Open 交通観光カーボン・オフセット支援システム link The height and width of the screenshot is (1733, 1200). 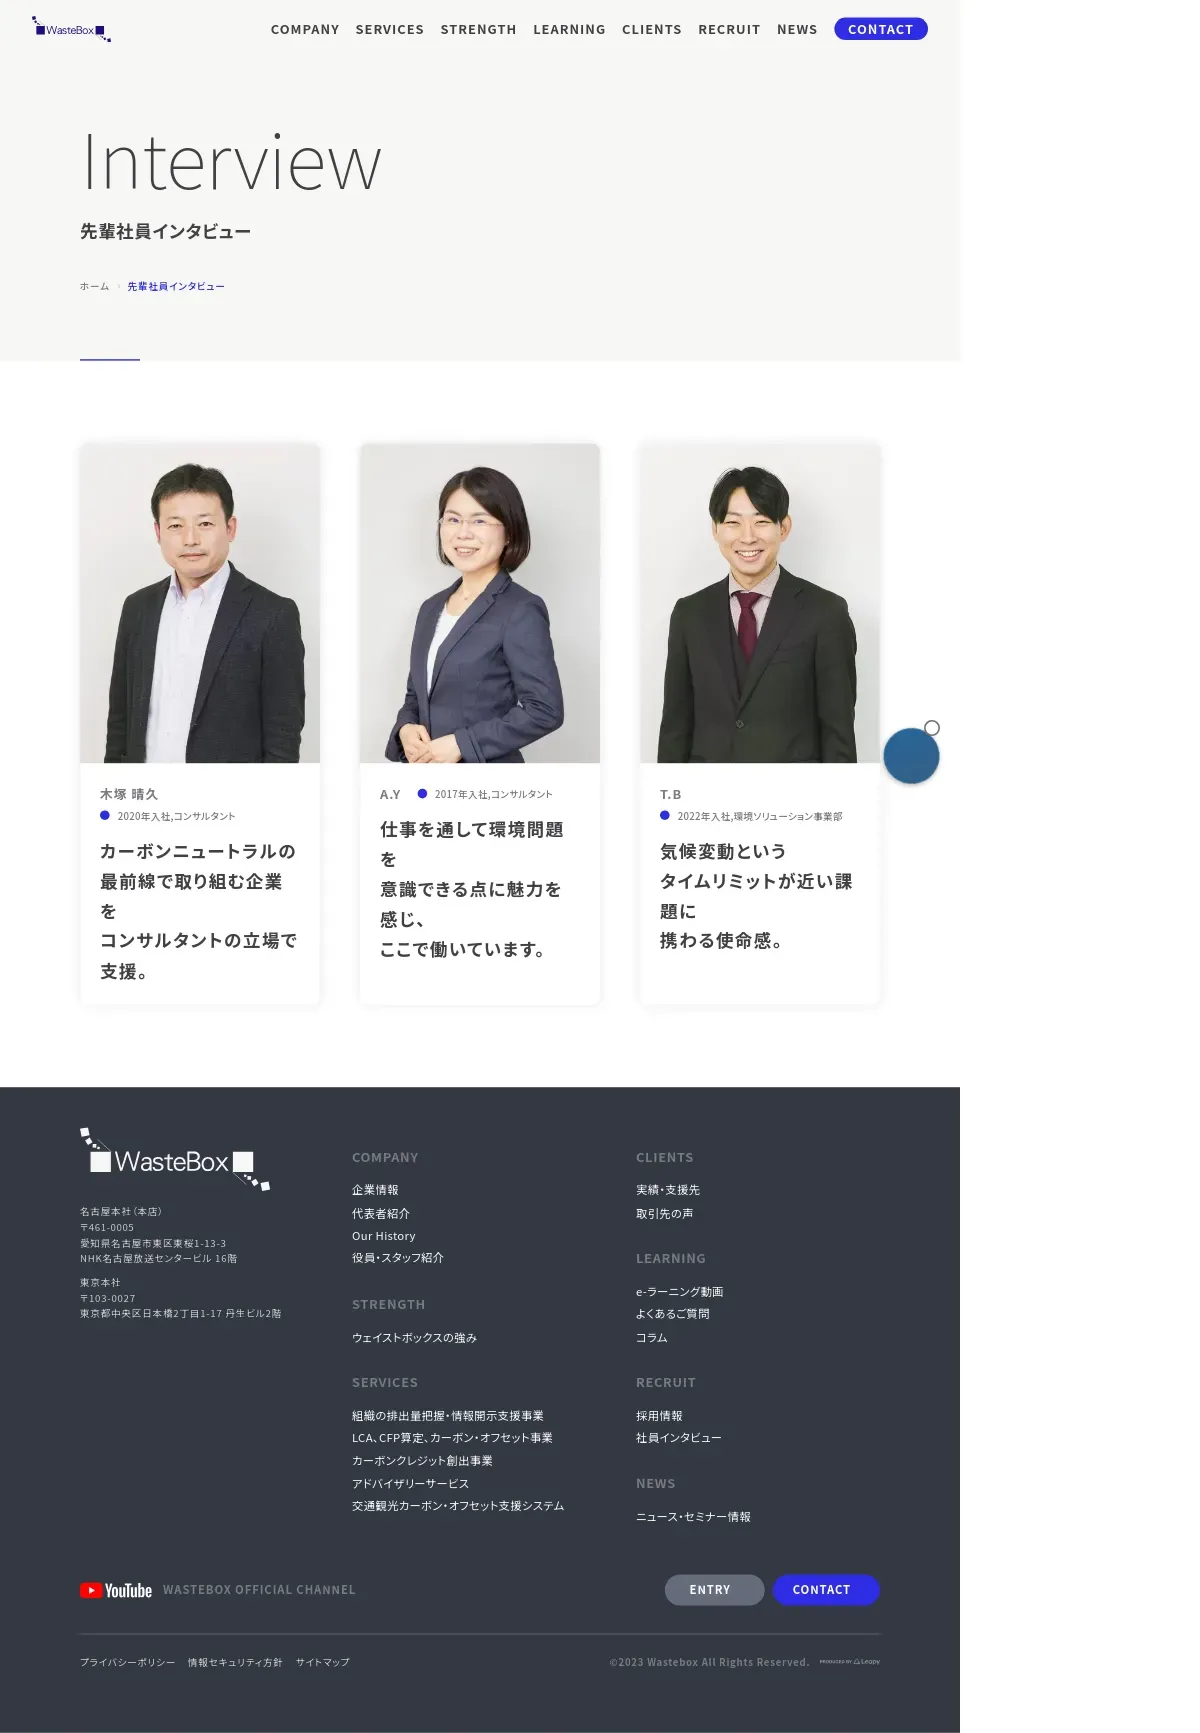click(x=458, y=1506)
